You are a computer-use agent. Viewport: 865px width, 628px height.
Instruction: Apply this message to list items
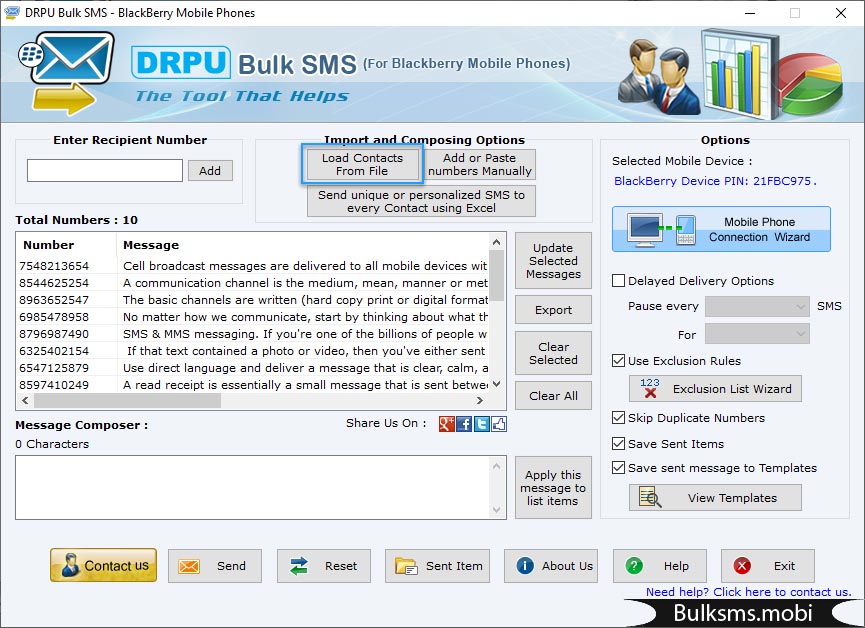tap(553, 488)
